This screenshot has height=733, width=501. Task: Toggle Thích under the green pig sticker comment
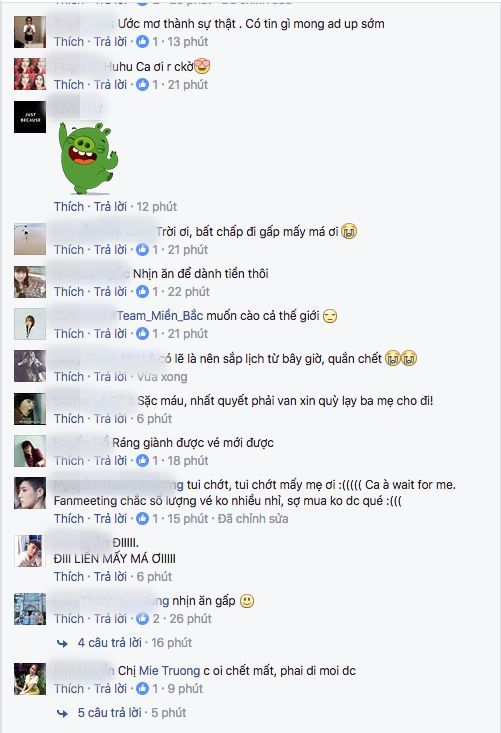tap(69, 207)
